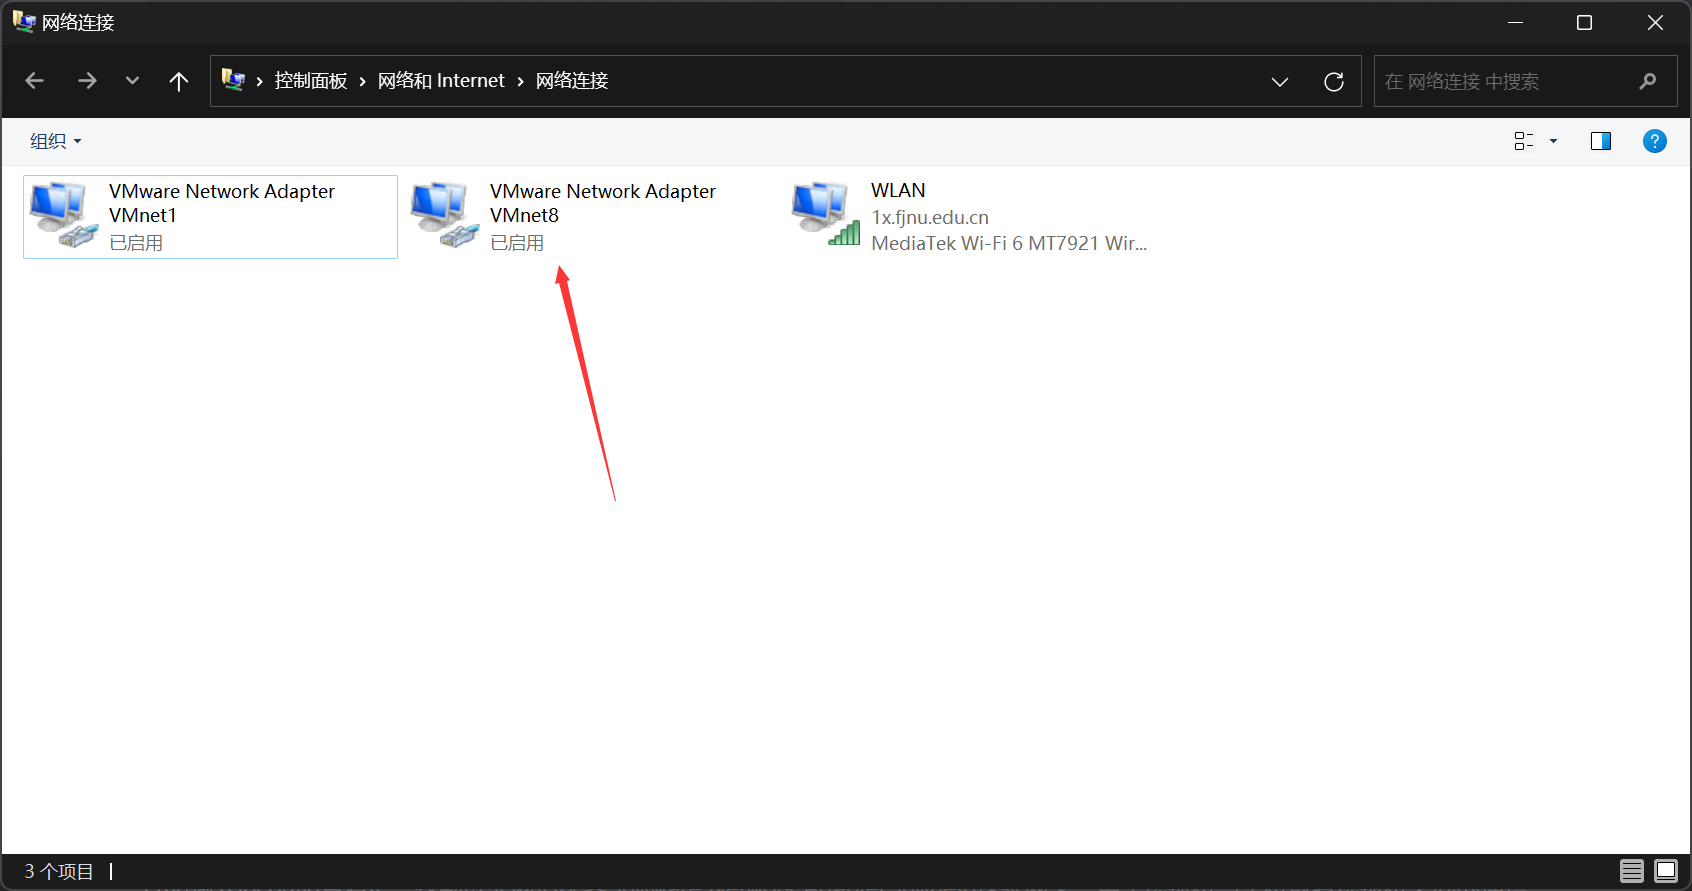Viewport: 1692px width, 891px height.
Task: Expand the view options dropdown arrow
Action: click(x=1553, y=141)
